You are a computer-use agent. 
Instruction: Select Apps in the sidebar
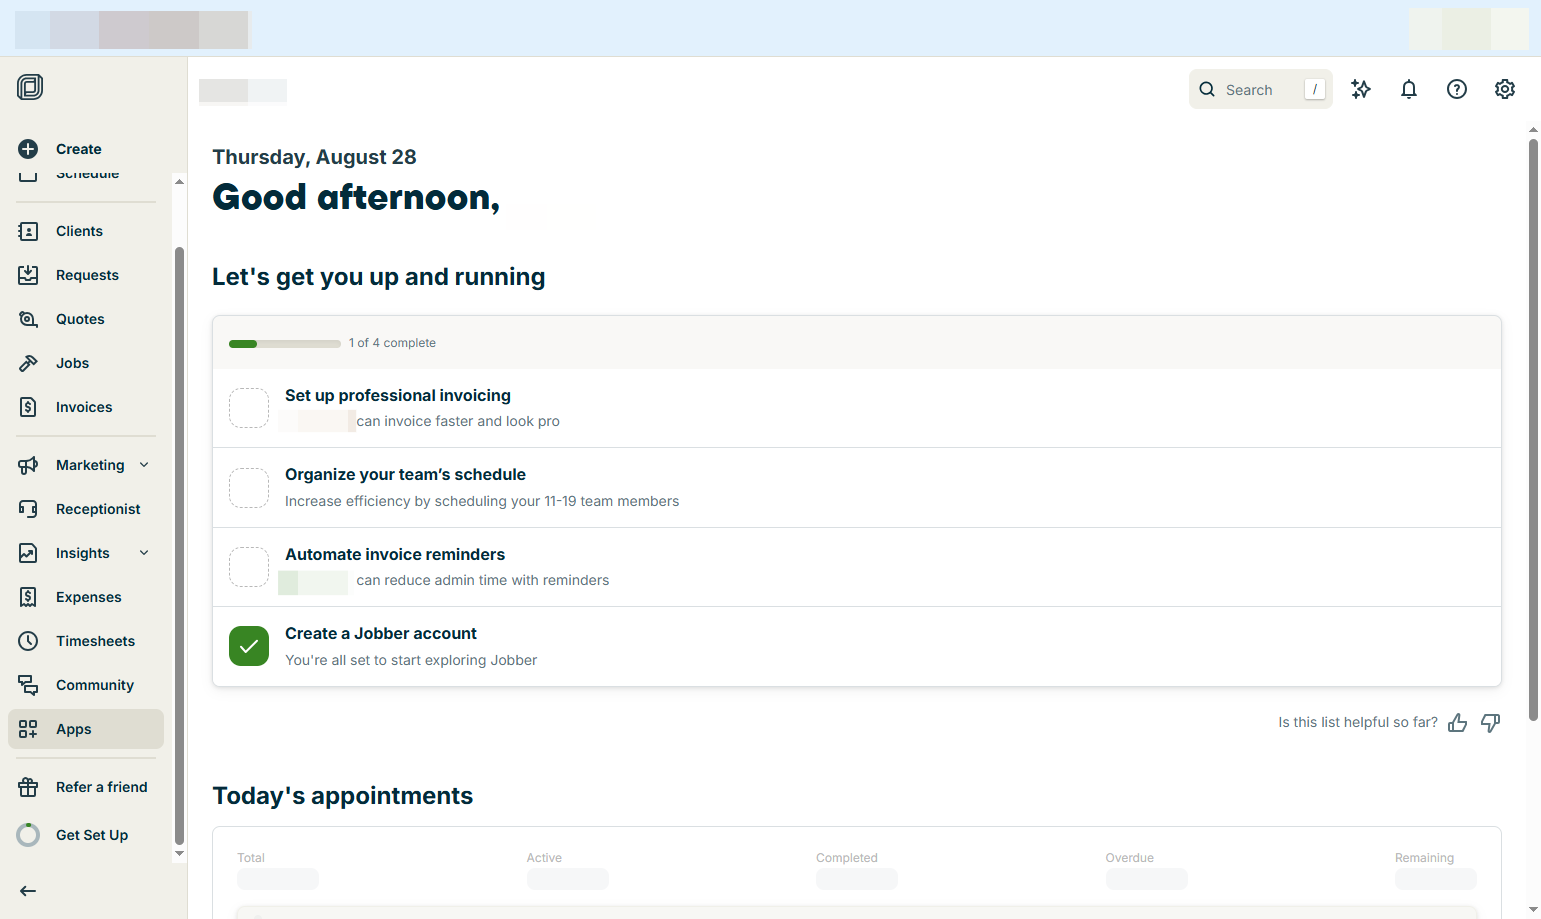[86, 729]
